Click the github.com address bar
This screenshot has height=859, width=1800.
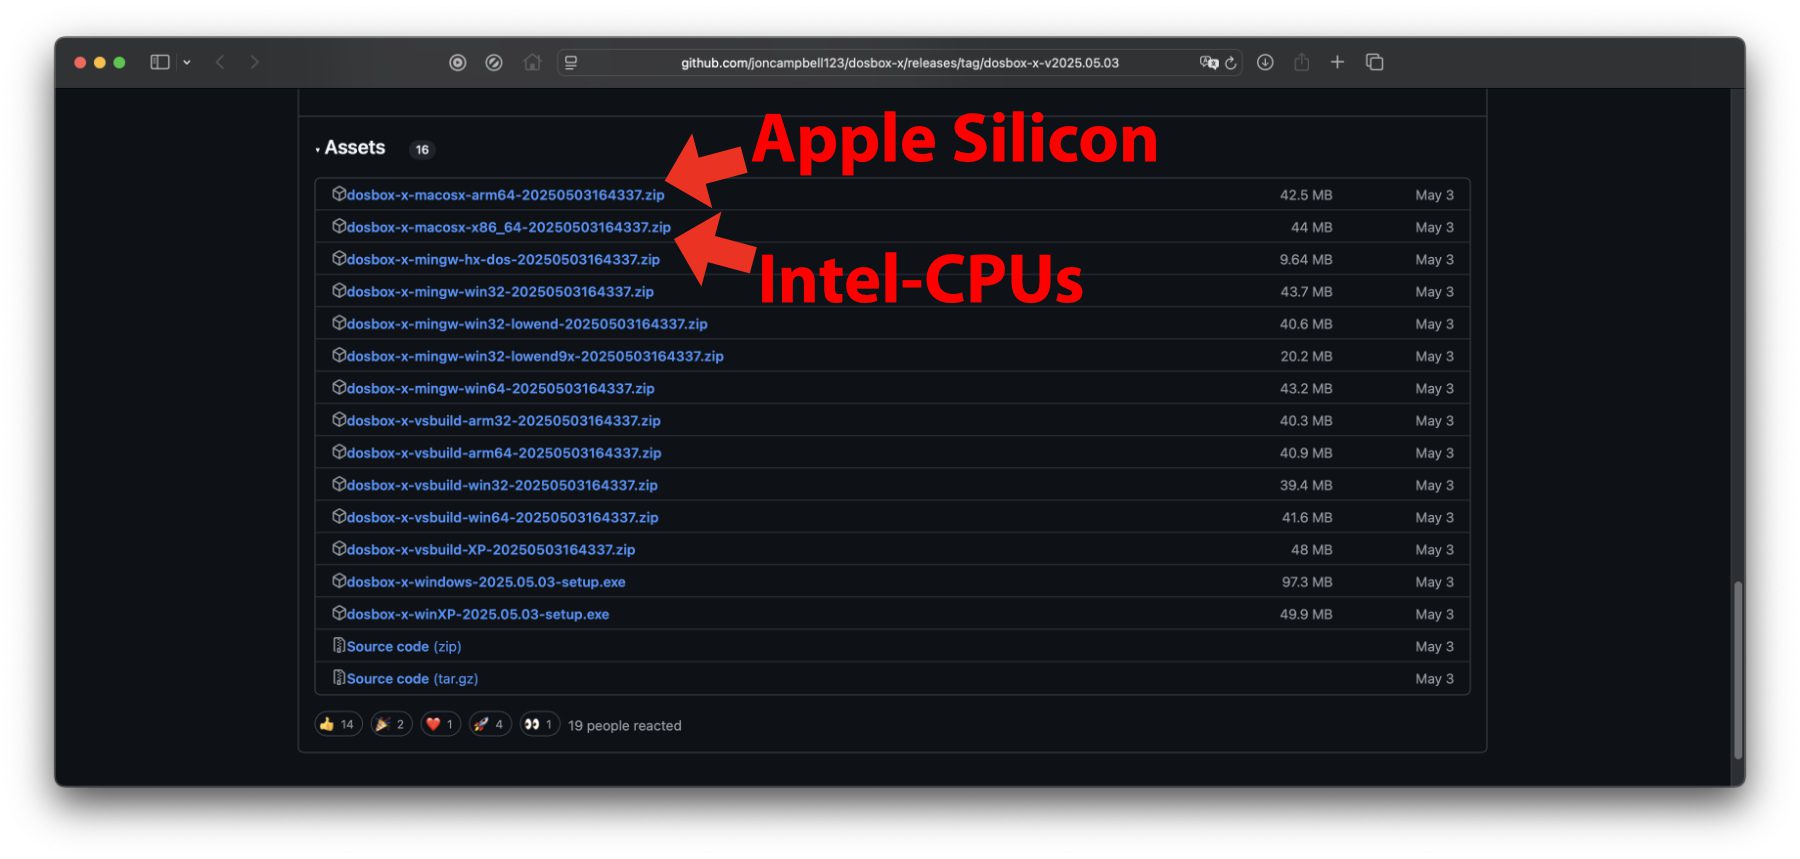(x=899, y=63)
